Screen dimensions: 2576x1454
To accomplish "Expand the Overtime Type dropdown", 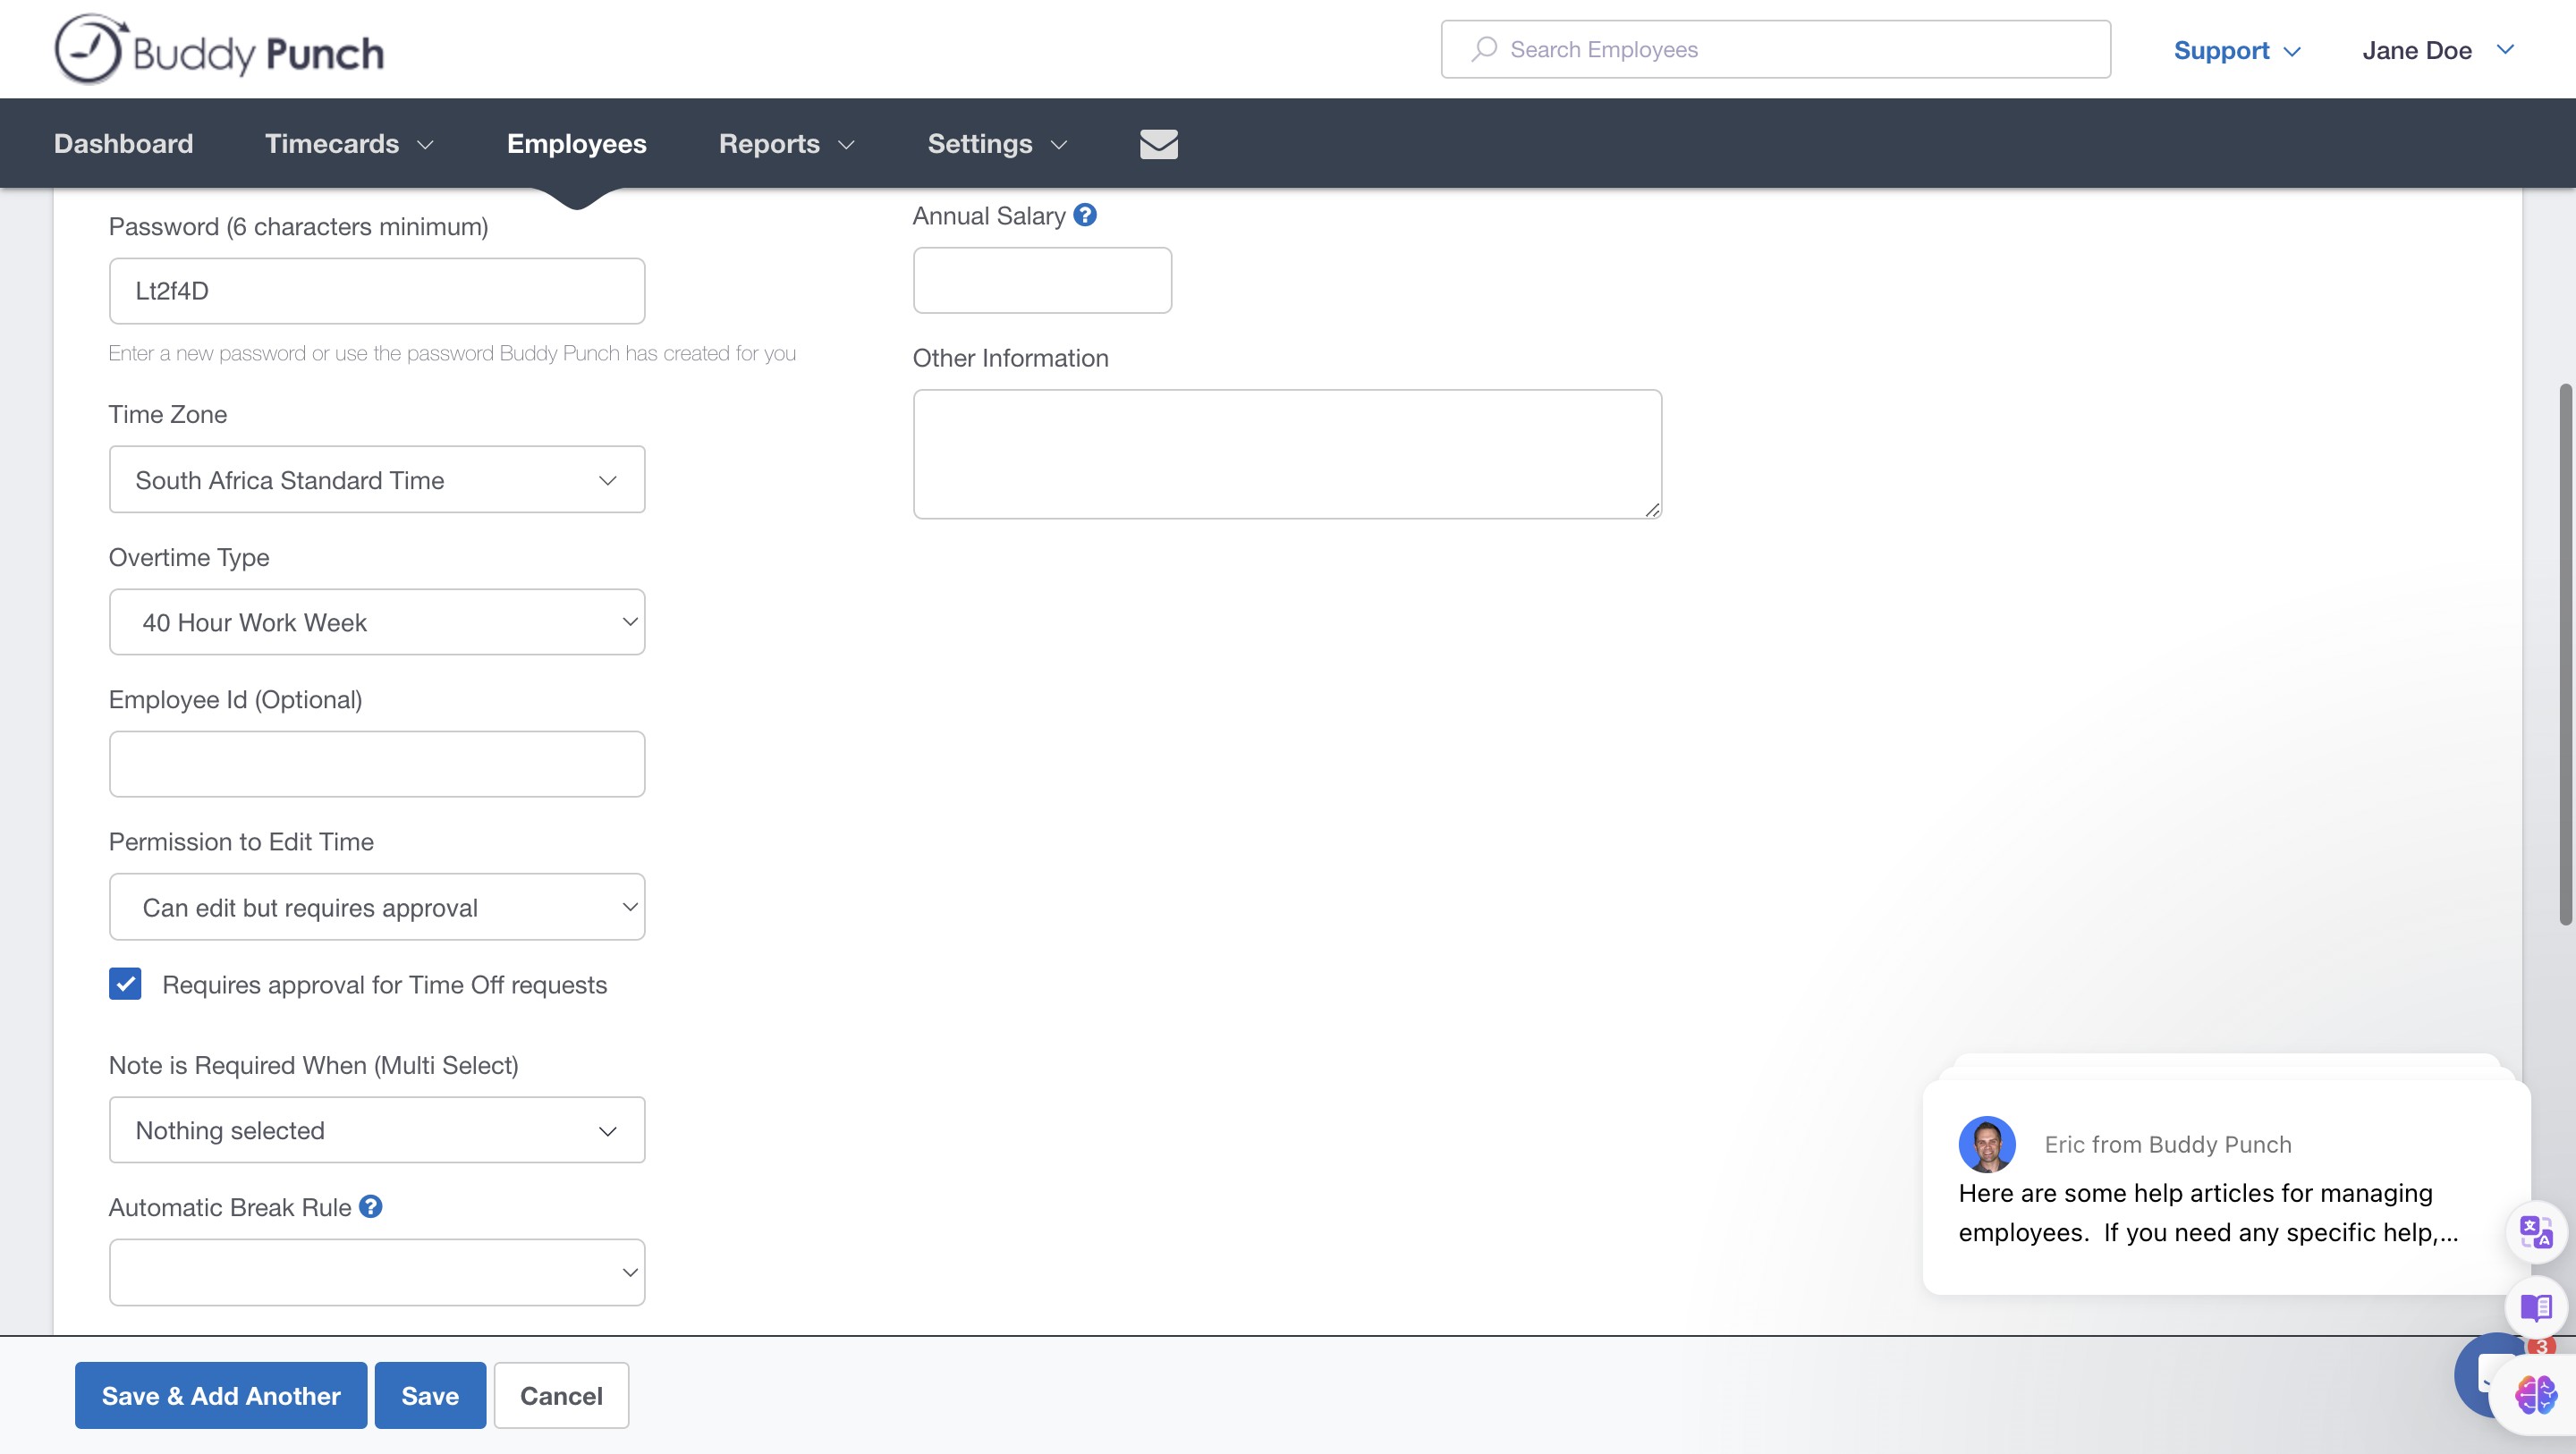I will pos(376,622).
